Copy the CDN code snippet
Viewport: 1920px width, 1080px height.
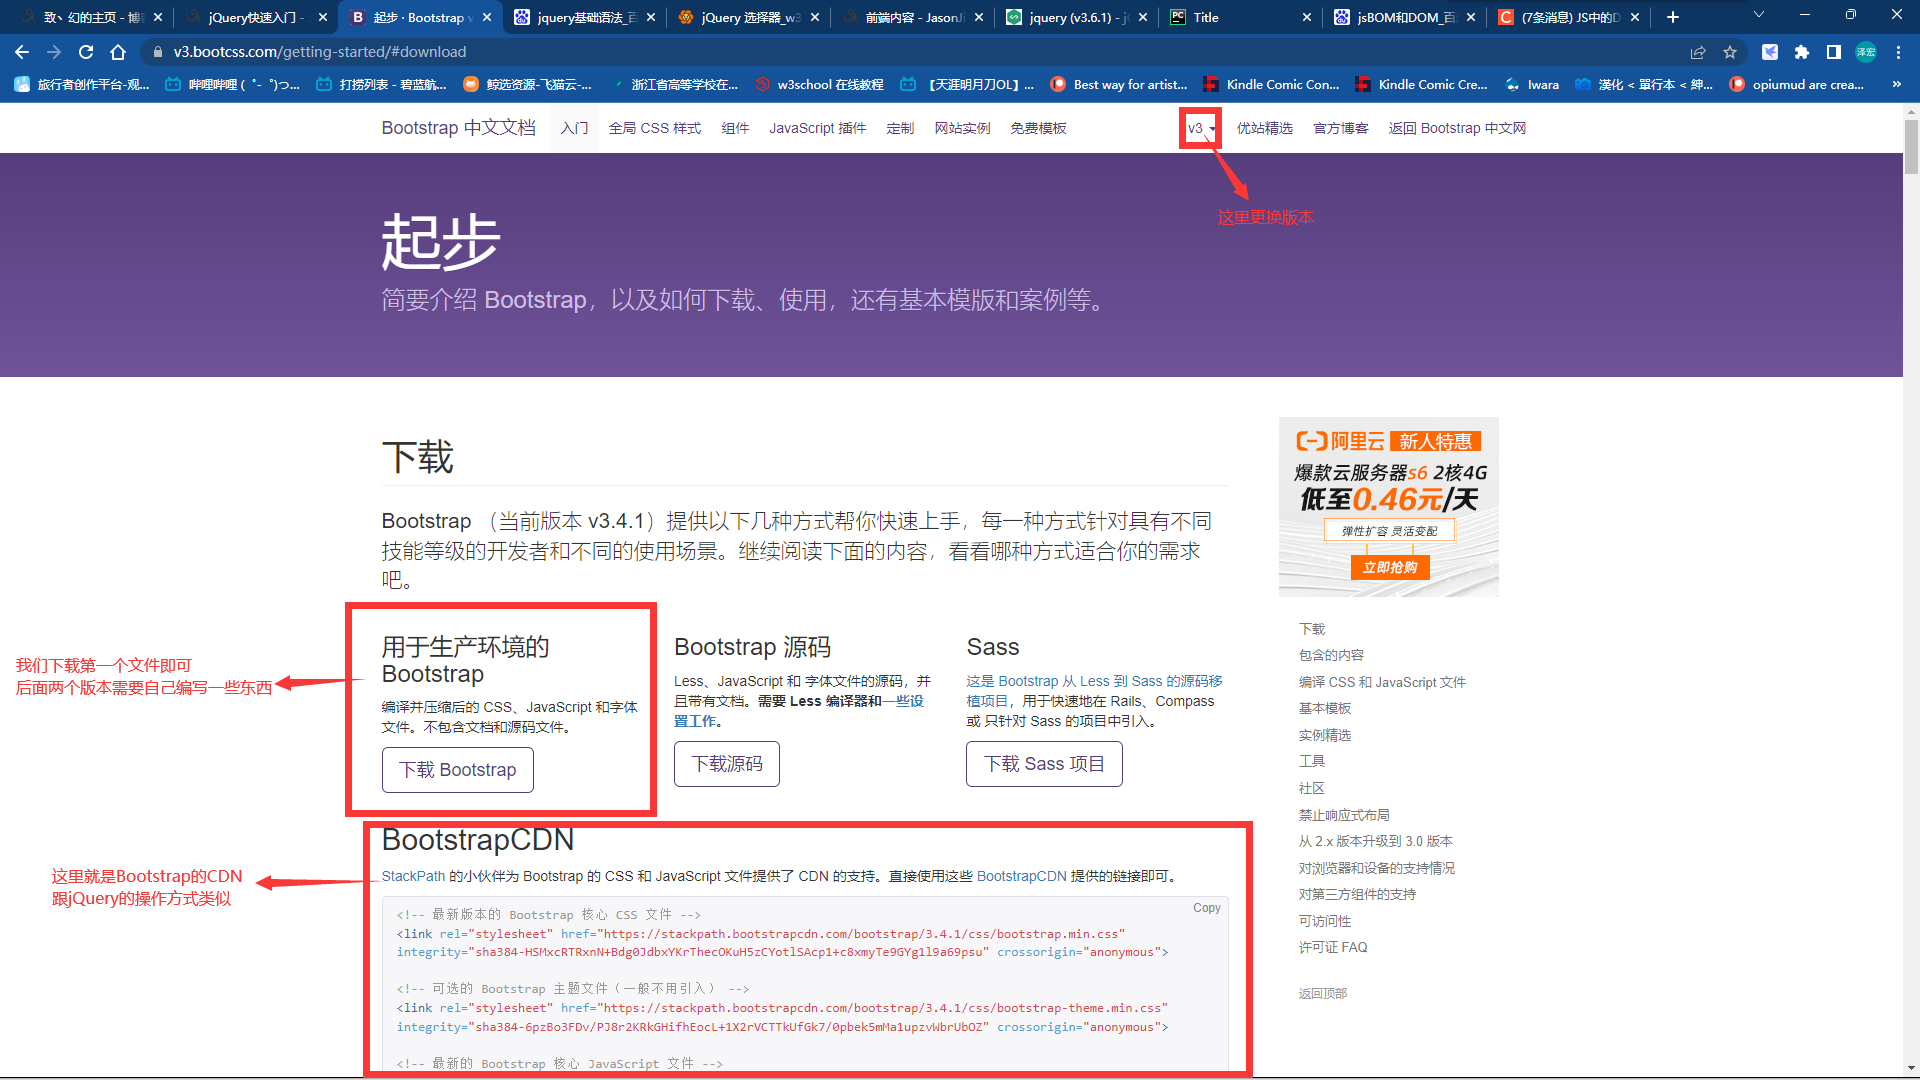coord(1206,908)
